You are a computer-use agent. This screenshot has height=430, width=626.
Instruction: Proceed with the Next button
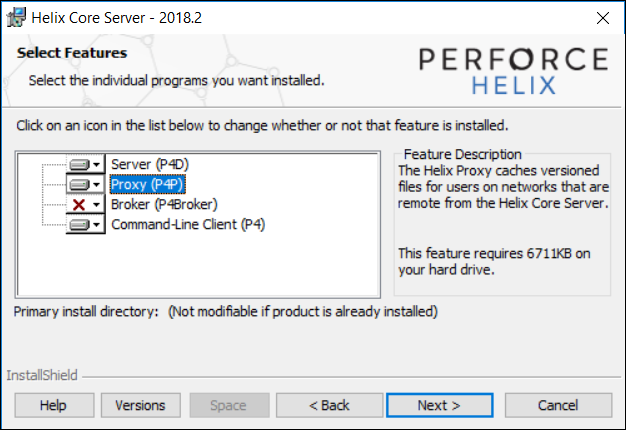point(439,405)
